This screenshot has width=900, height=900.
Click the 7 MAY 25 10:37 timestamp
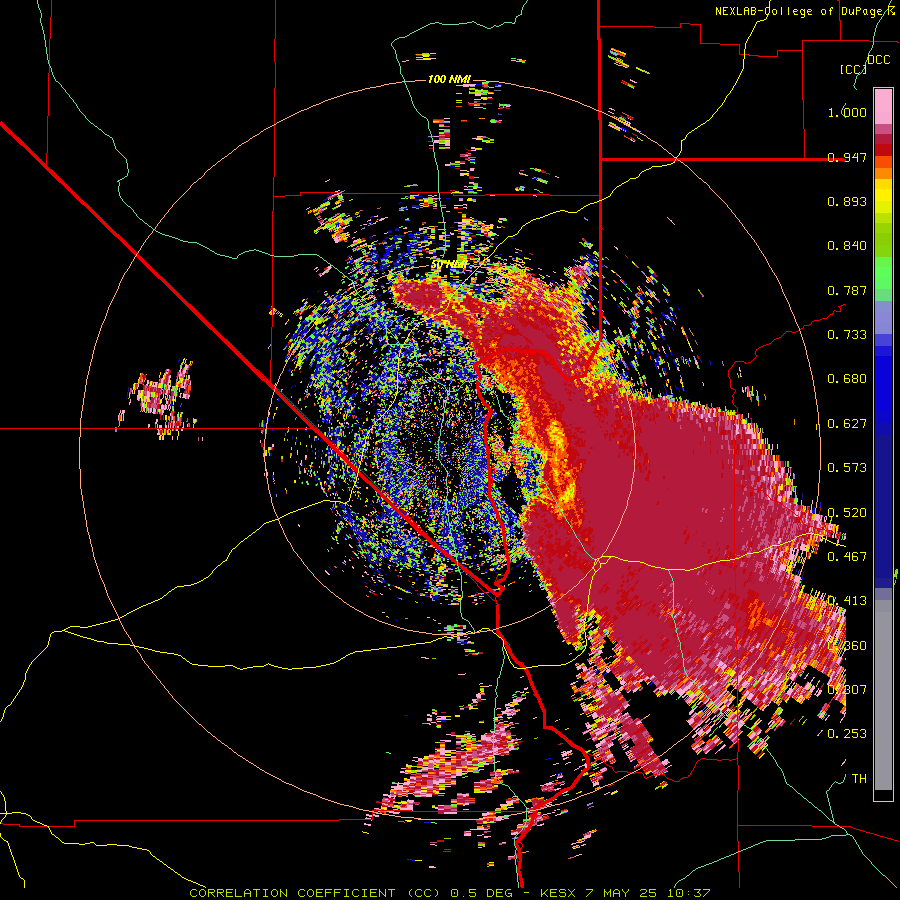(x=648, y=893)
